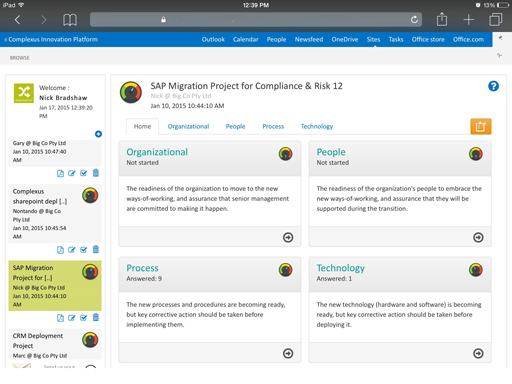Open the Technology card heading

(341, 268)
